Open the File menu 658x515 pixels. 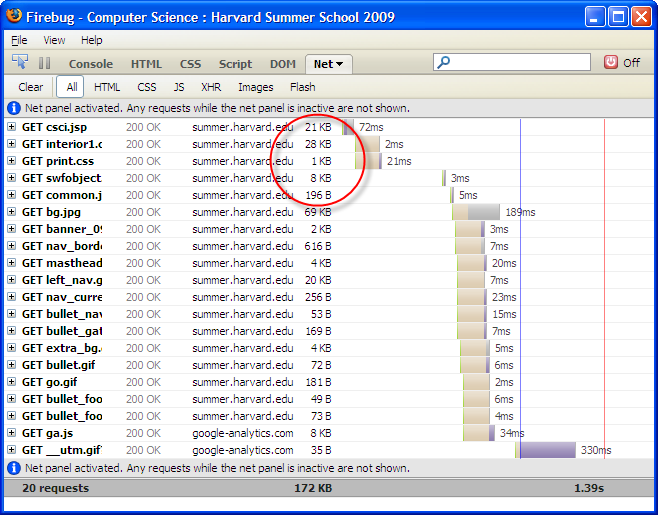19,40
